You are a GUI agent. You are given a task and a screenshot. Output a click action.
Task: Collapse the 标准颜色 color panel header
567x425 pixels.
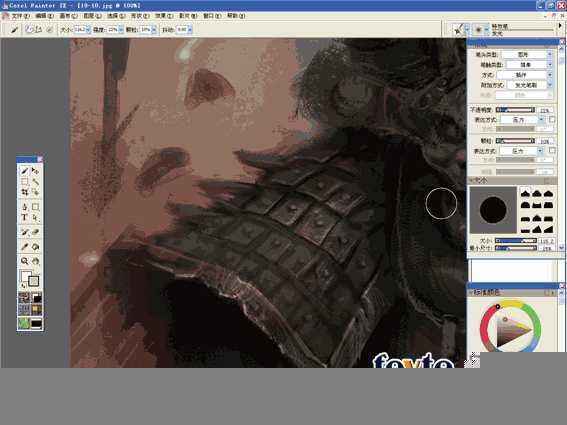pyautogui.click(x=512, y=292)
